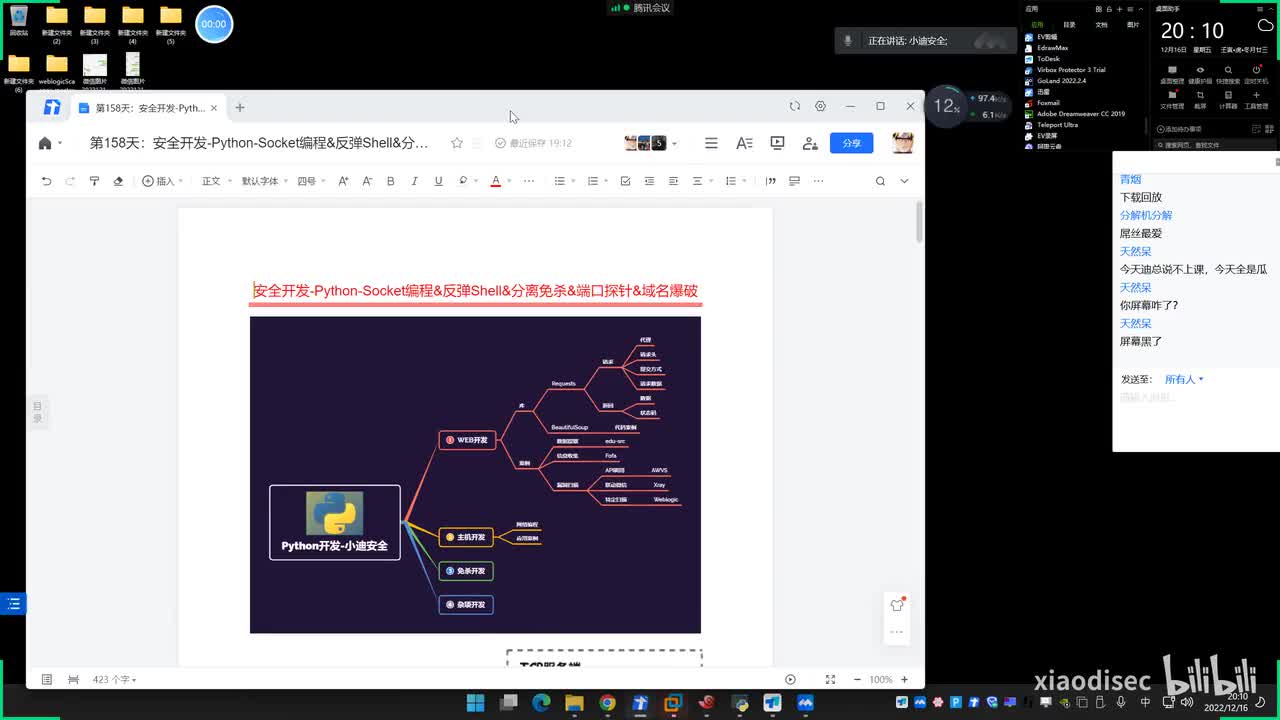Viewport: 1280px width, 720px height.
Task: Click the refresh icon in the title bar
Action: pyautogui.click(x=795, y=106)
